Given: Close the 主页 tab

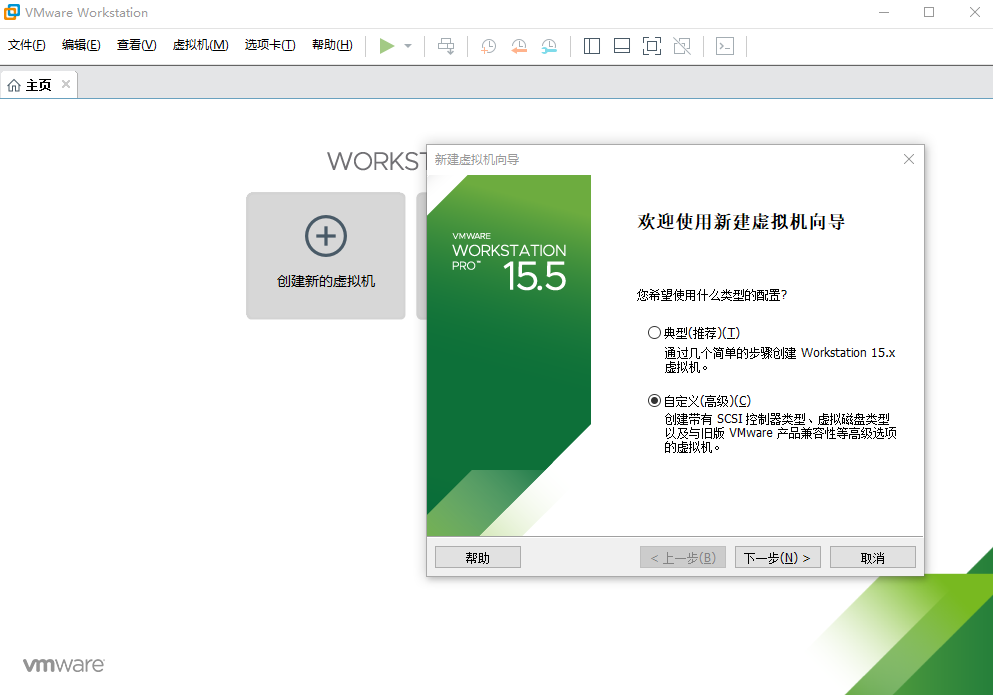Looking at the screenshot, I should (x=66, y=84).
